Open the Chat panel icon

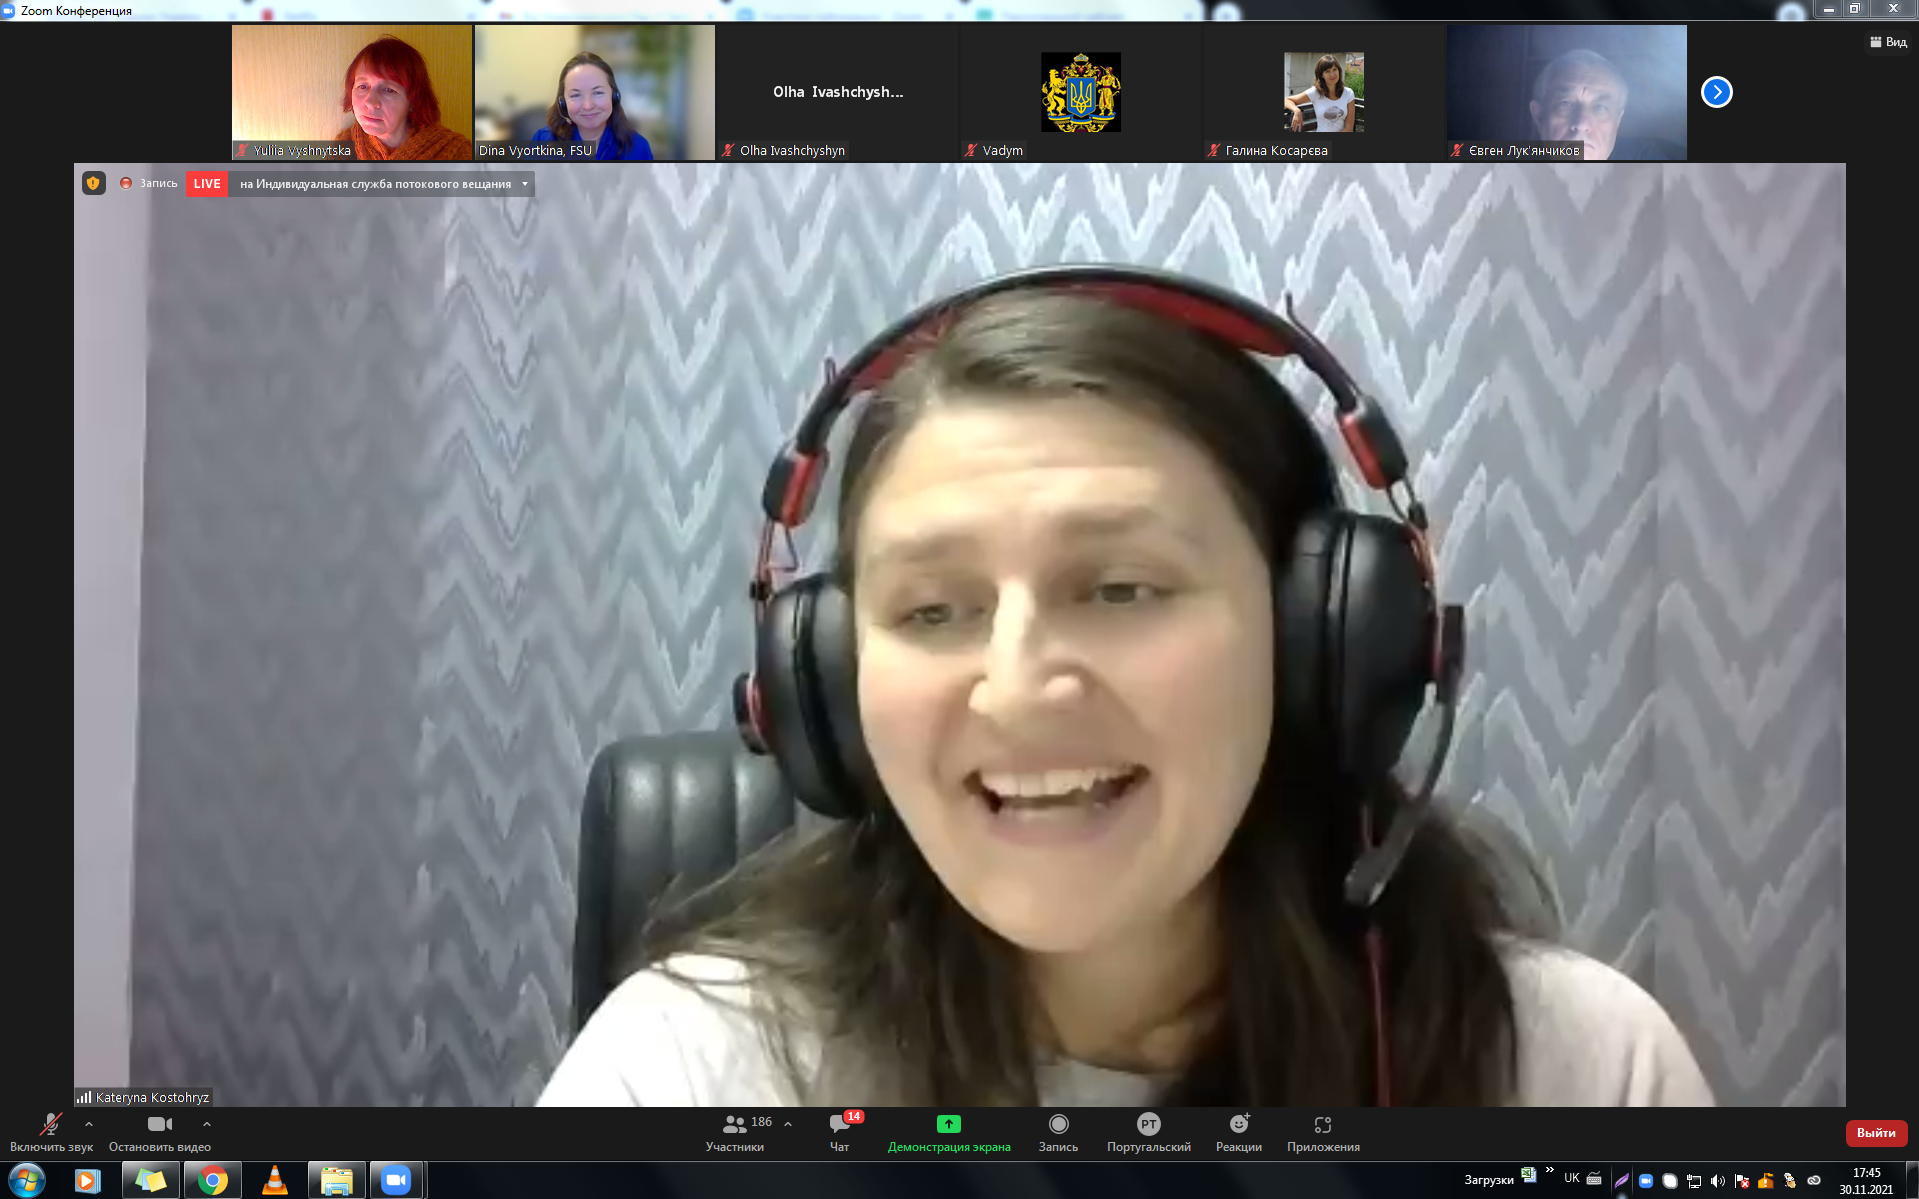click(839, 1125)
